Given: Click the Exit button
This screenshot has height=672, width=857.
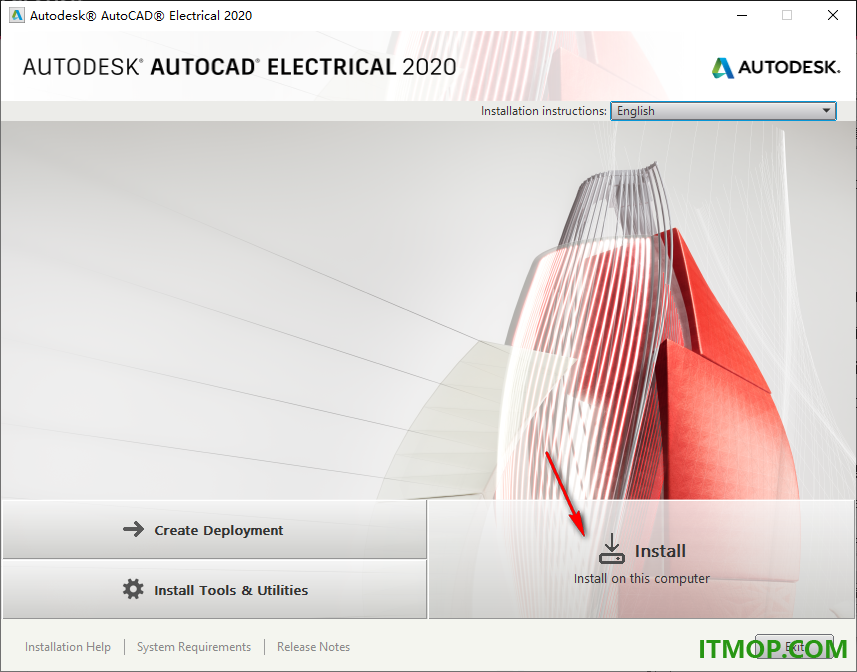Looking at the screenshot, I should click(x=794, y=647).
